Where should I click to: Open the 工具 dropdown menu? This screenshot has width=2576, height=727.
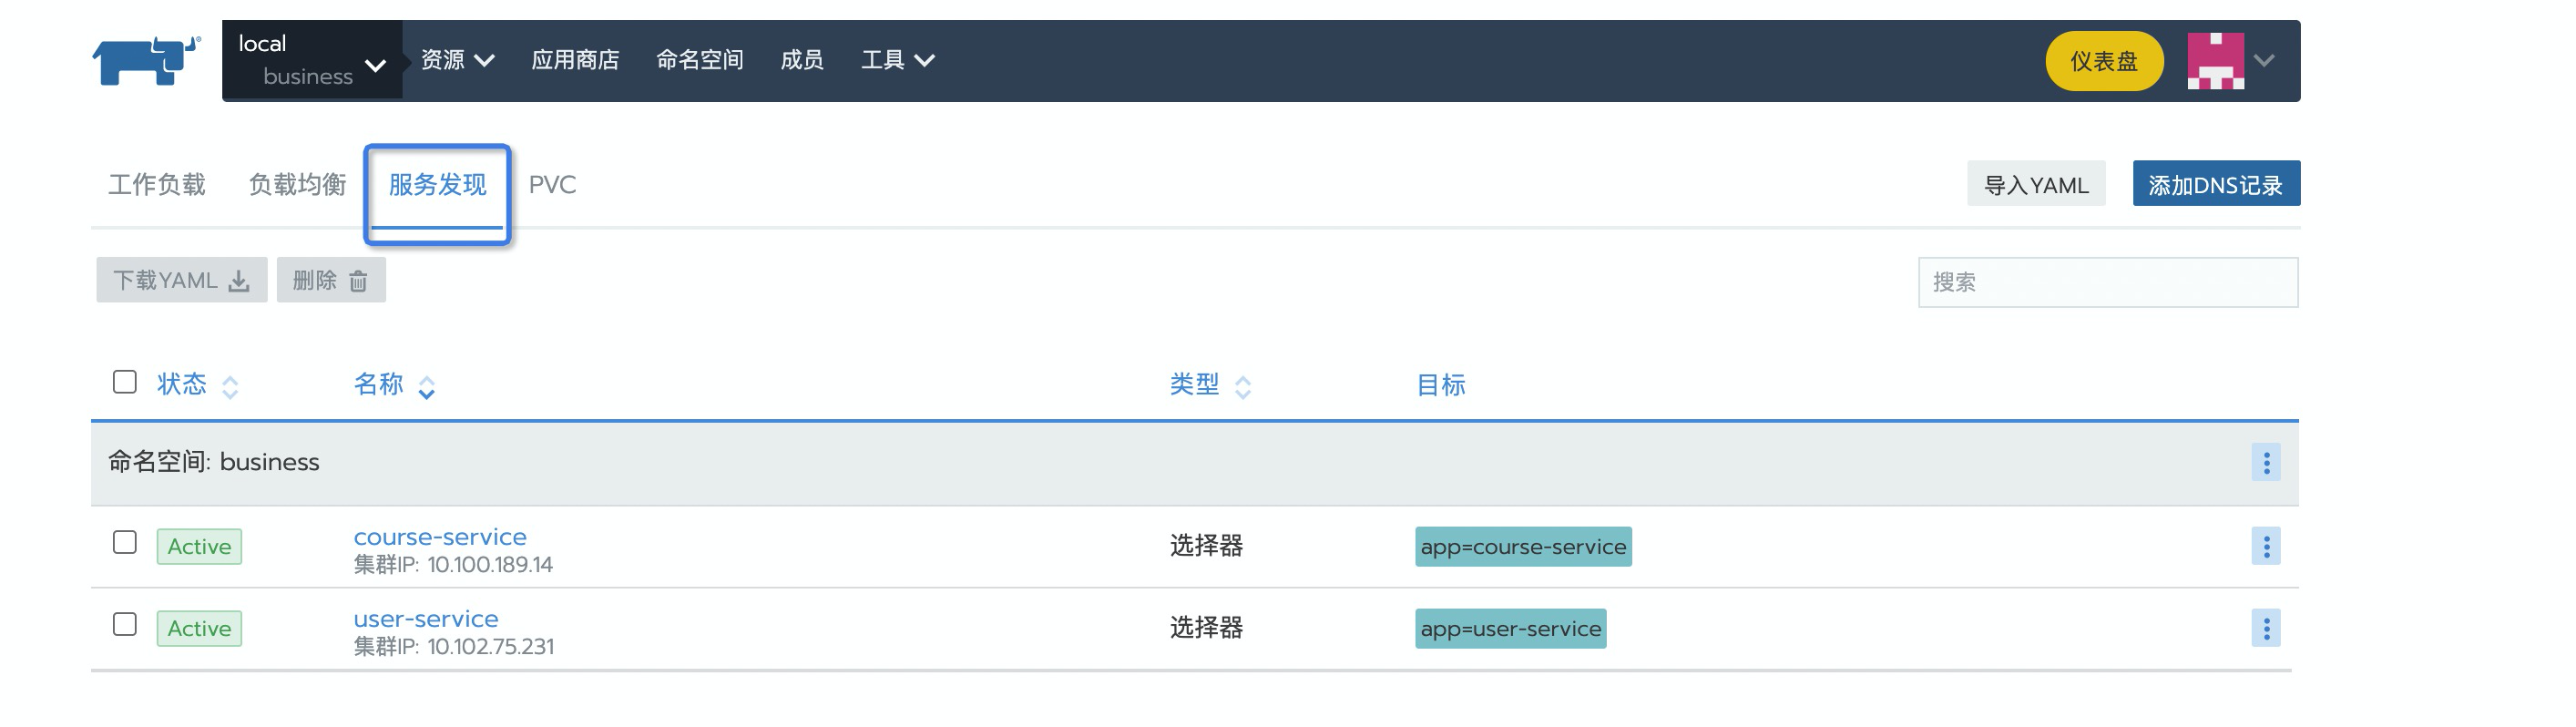click(x=897, y=60)
